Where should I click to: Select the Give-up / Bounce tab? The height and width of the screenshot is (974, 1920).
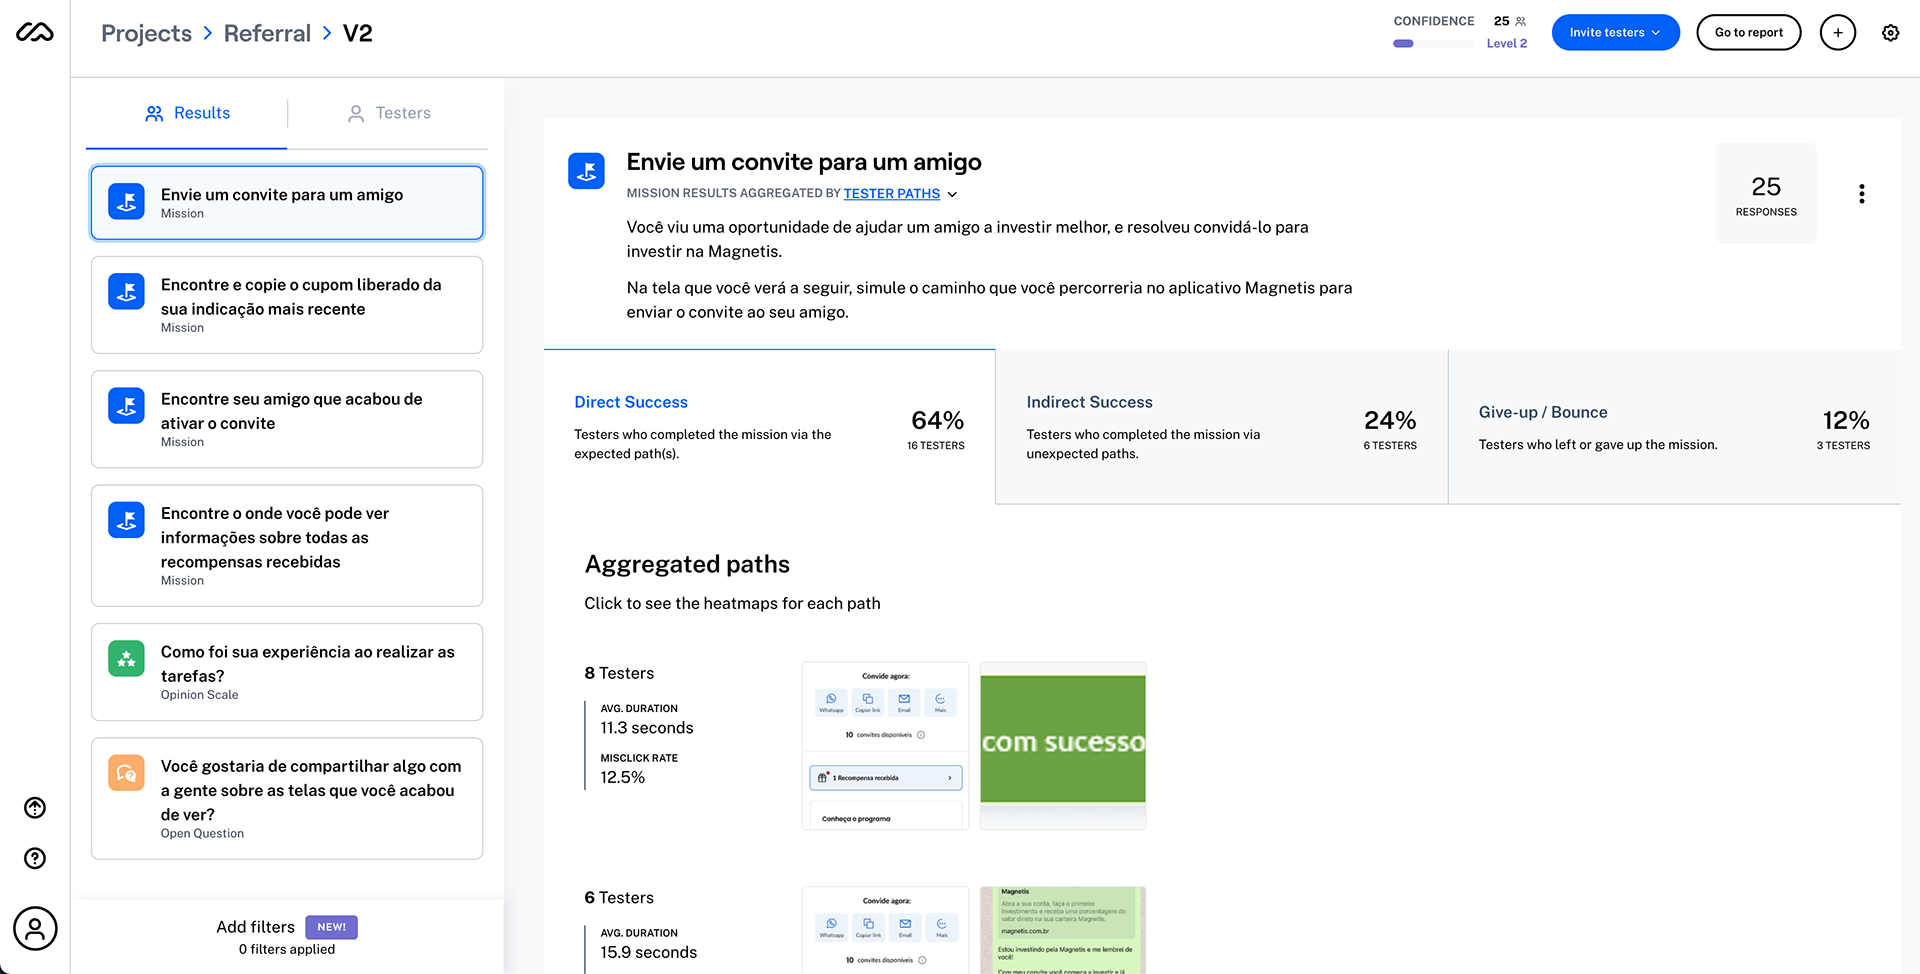tap(1674, 427)
